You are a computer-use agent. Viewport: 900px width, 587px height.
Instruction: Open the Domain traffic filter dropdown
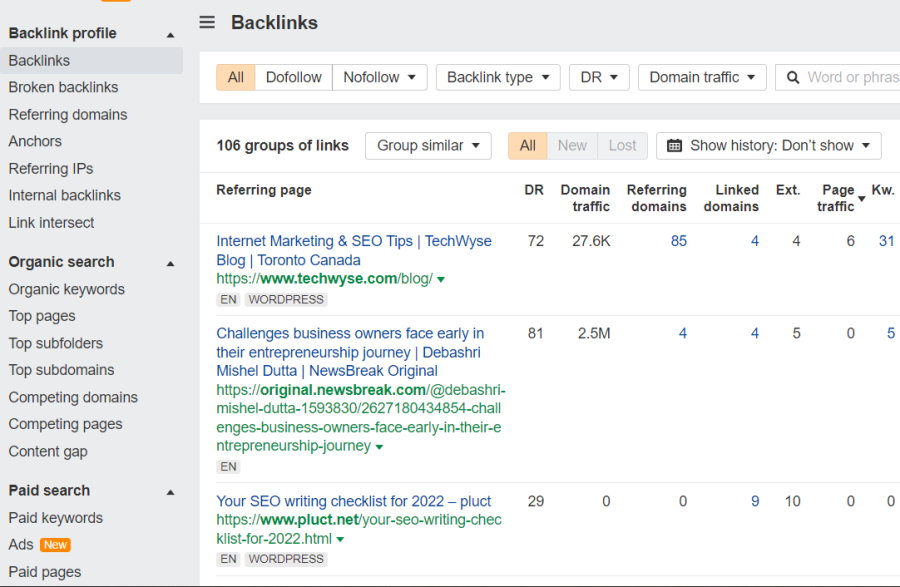(x=702, y=77)
